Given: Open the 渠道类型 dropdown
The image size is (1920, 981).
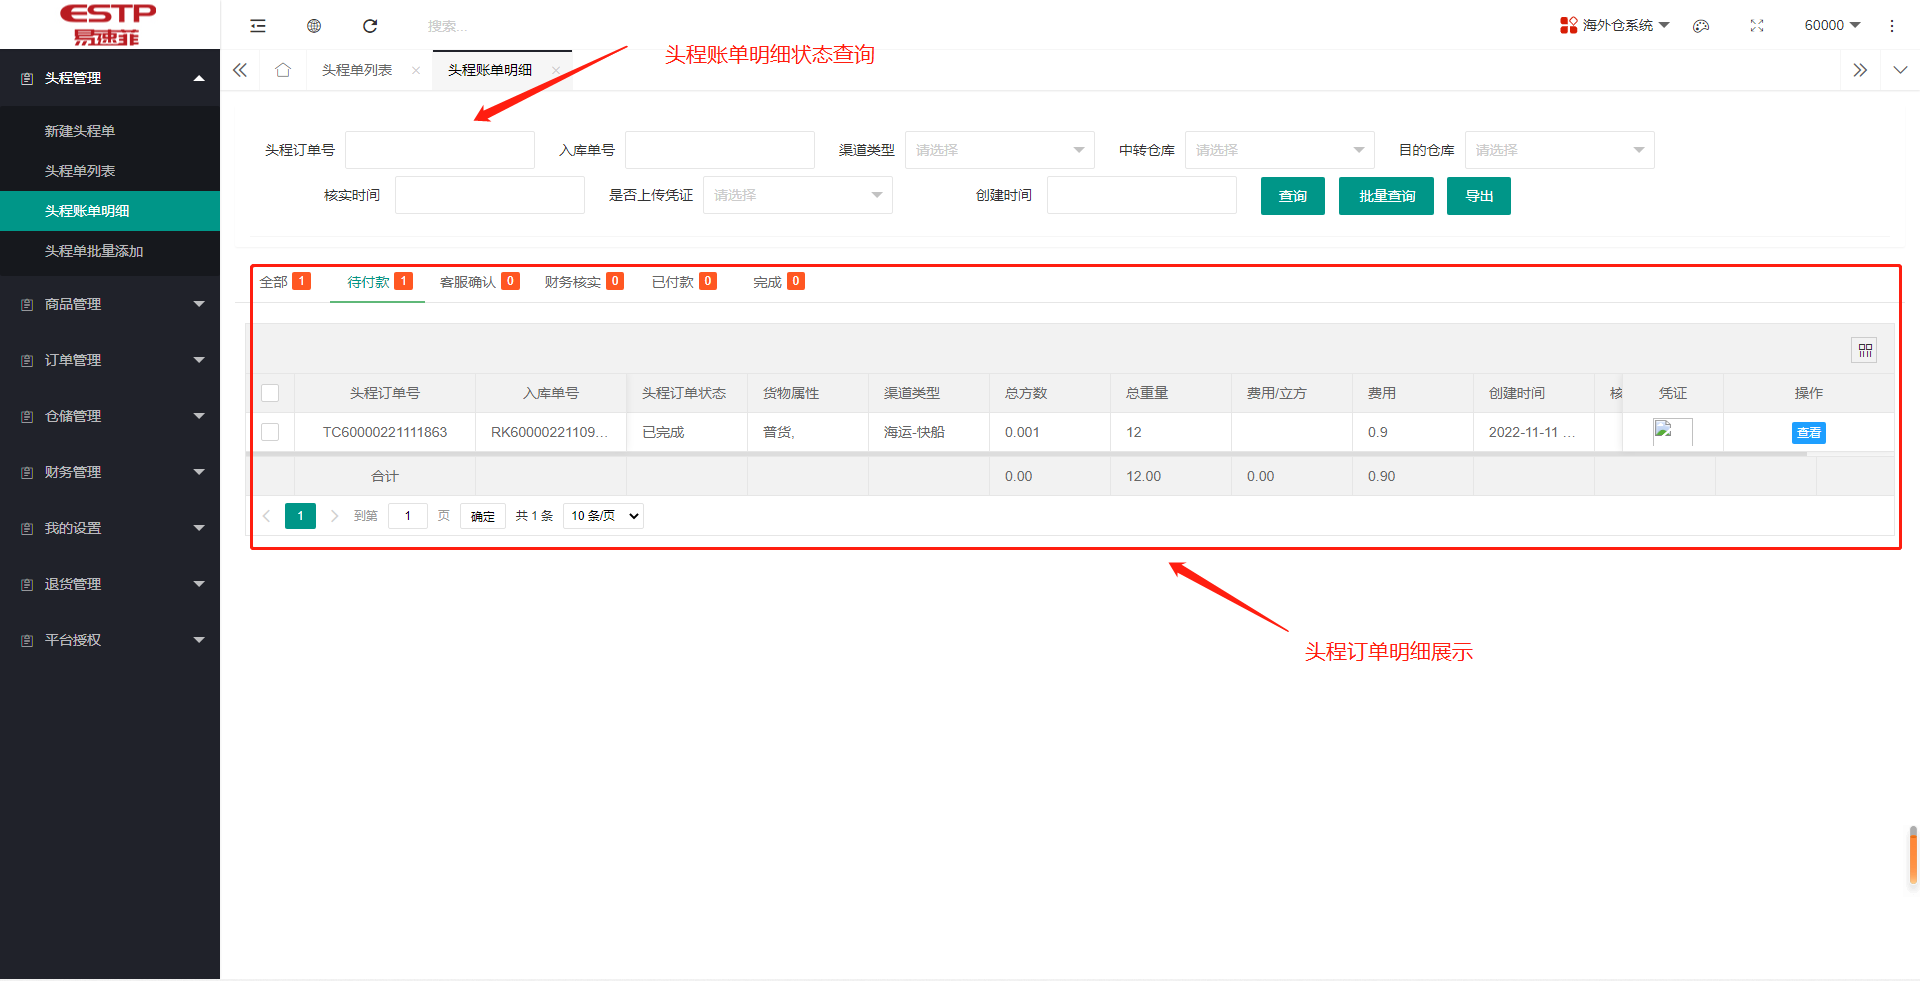Looking at the screenshot, I should point(999,150).
